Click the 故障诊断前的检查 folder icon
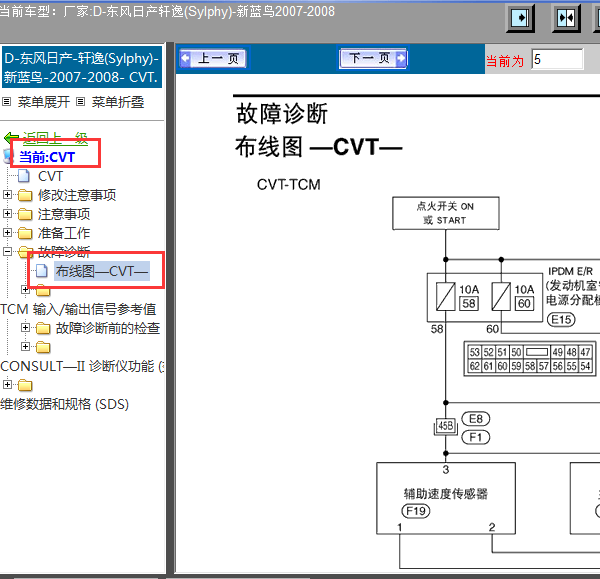This screenshot has width=600, height=579. coord(43,328)
